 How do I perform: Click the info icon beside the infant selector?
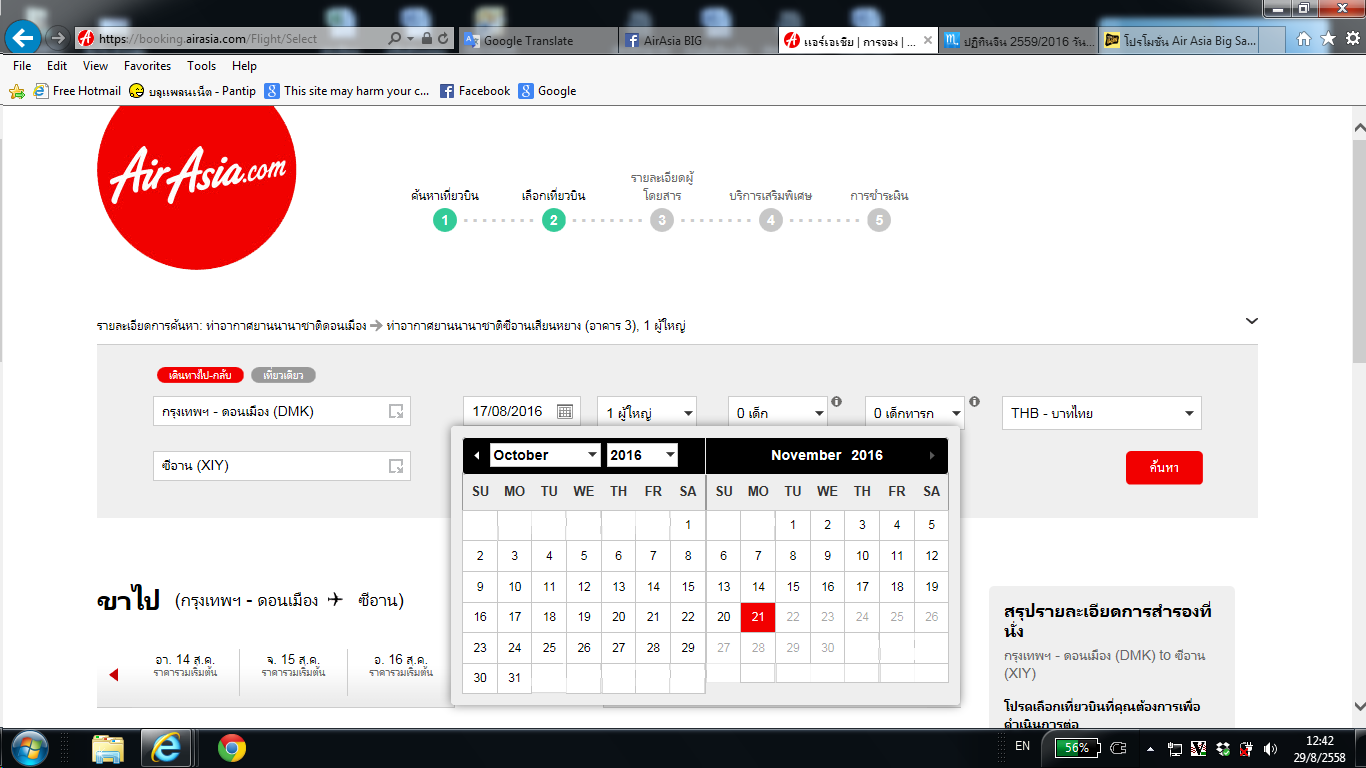click(x=973, y=401)
